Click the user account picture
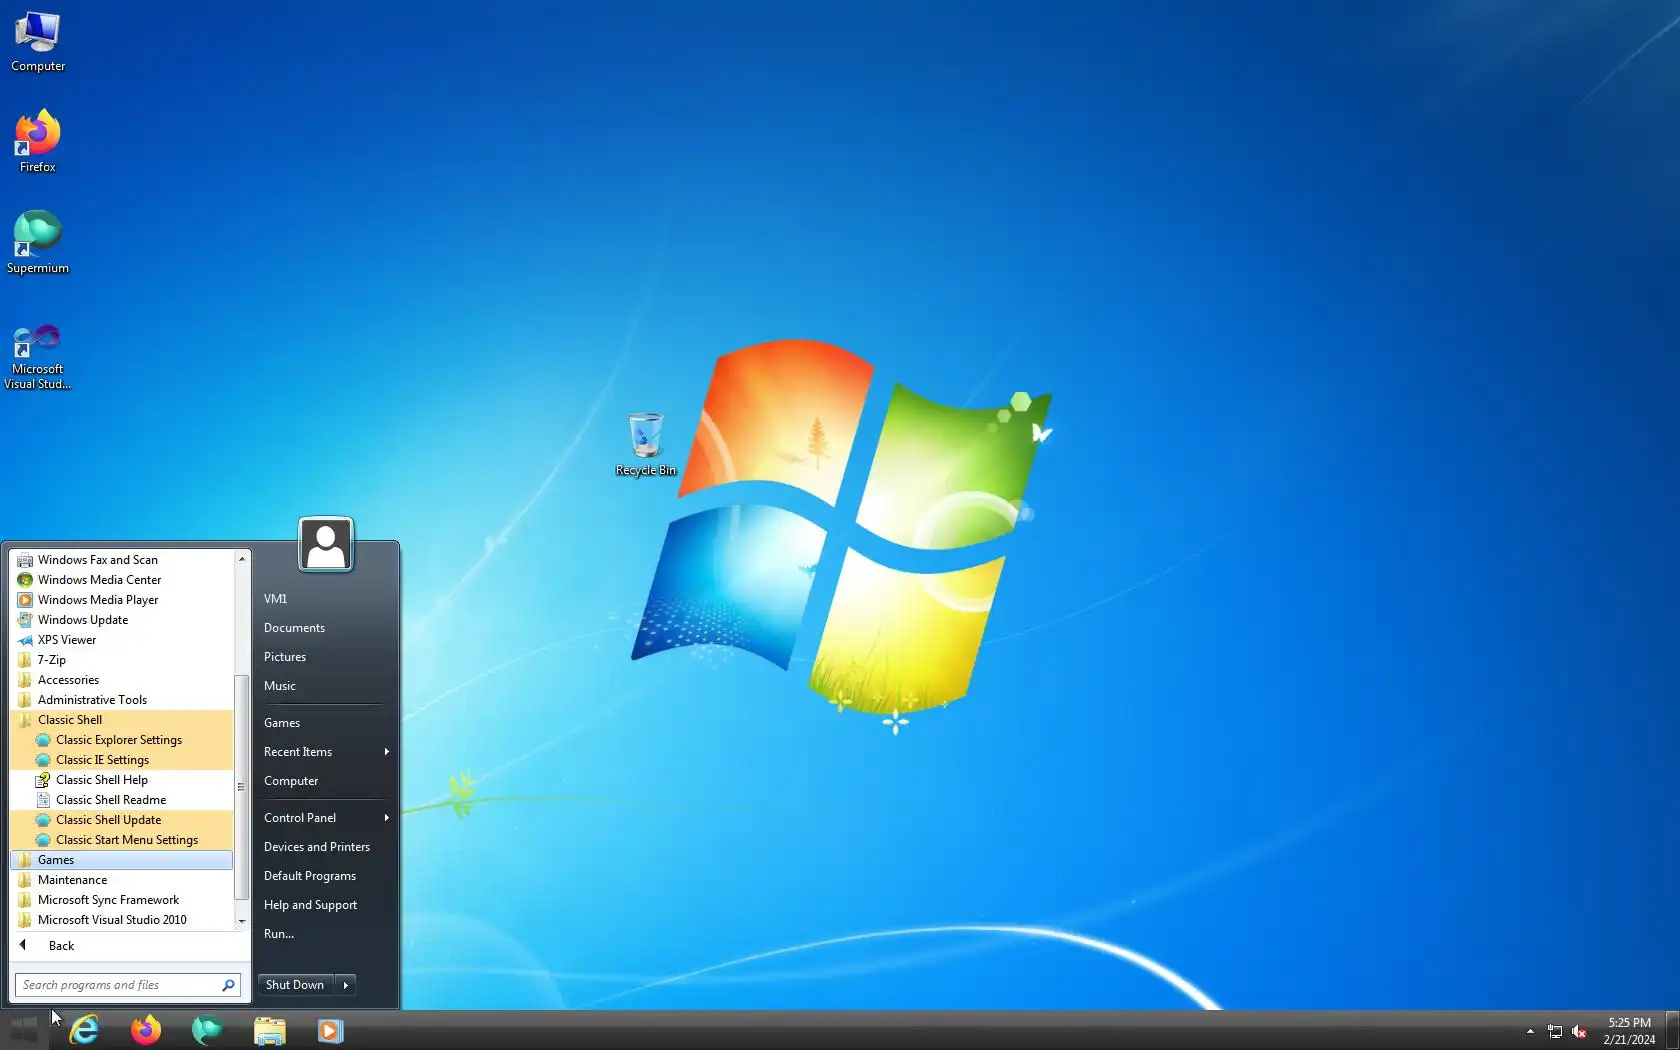 pos(326,544)
